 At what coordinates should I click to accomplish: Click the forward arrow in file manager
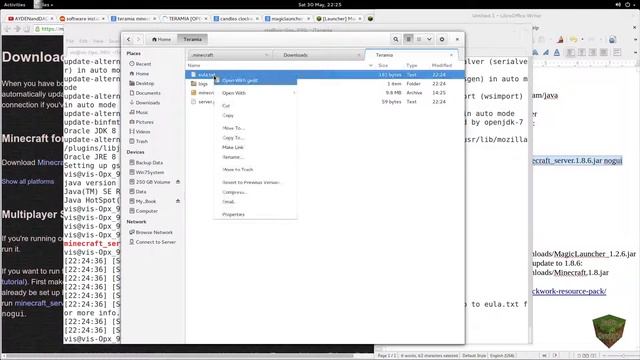139,39
